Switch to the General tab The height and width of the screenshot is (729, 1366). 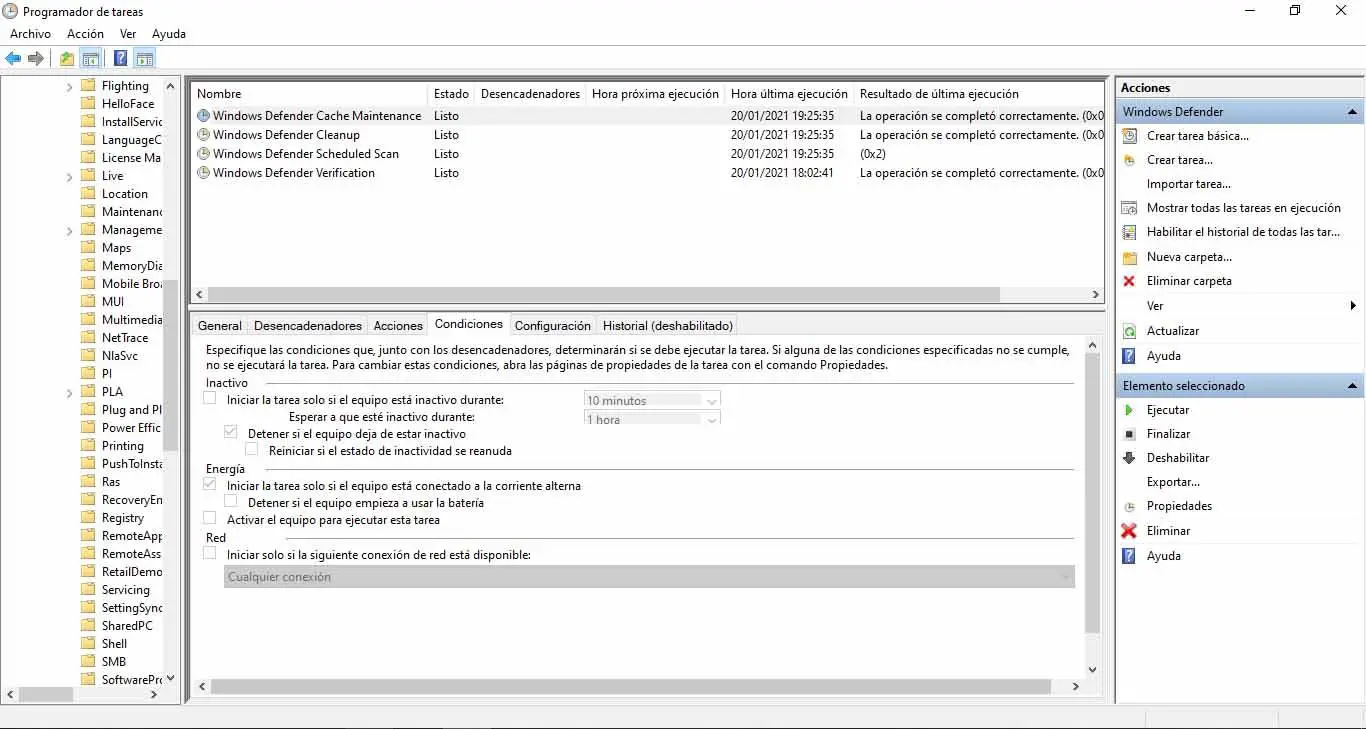point(219,325)
